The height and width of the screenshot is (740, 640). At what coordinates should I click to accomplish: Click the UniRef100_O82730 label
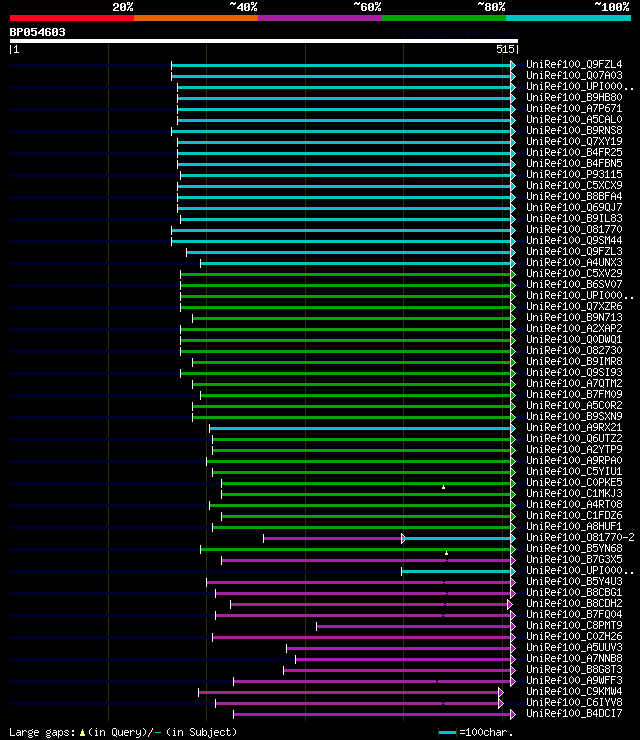point(574,351)
